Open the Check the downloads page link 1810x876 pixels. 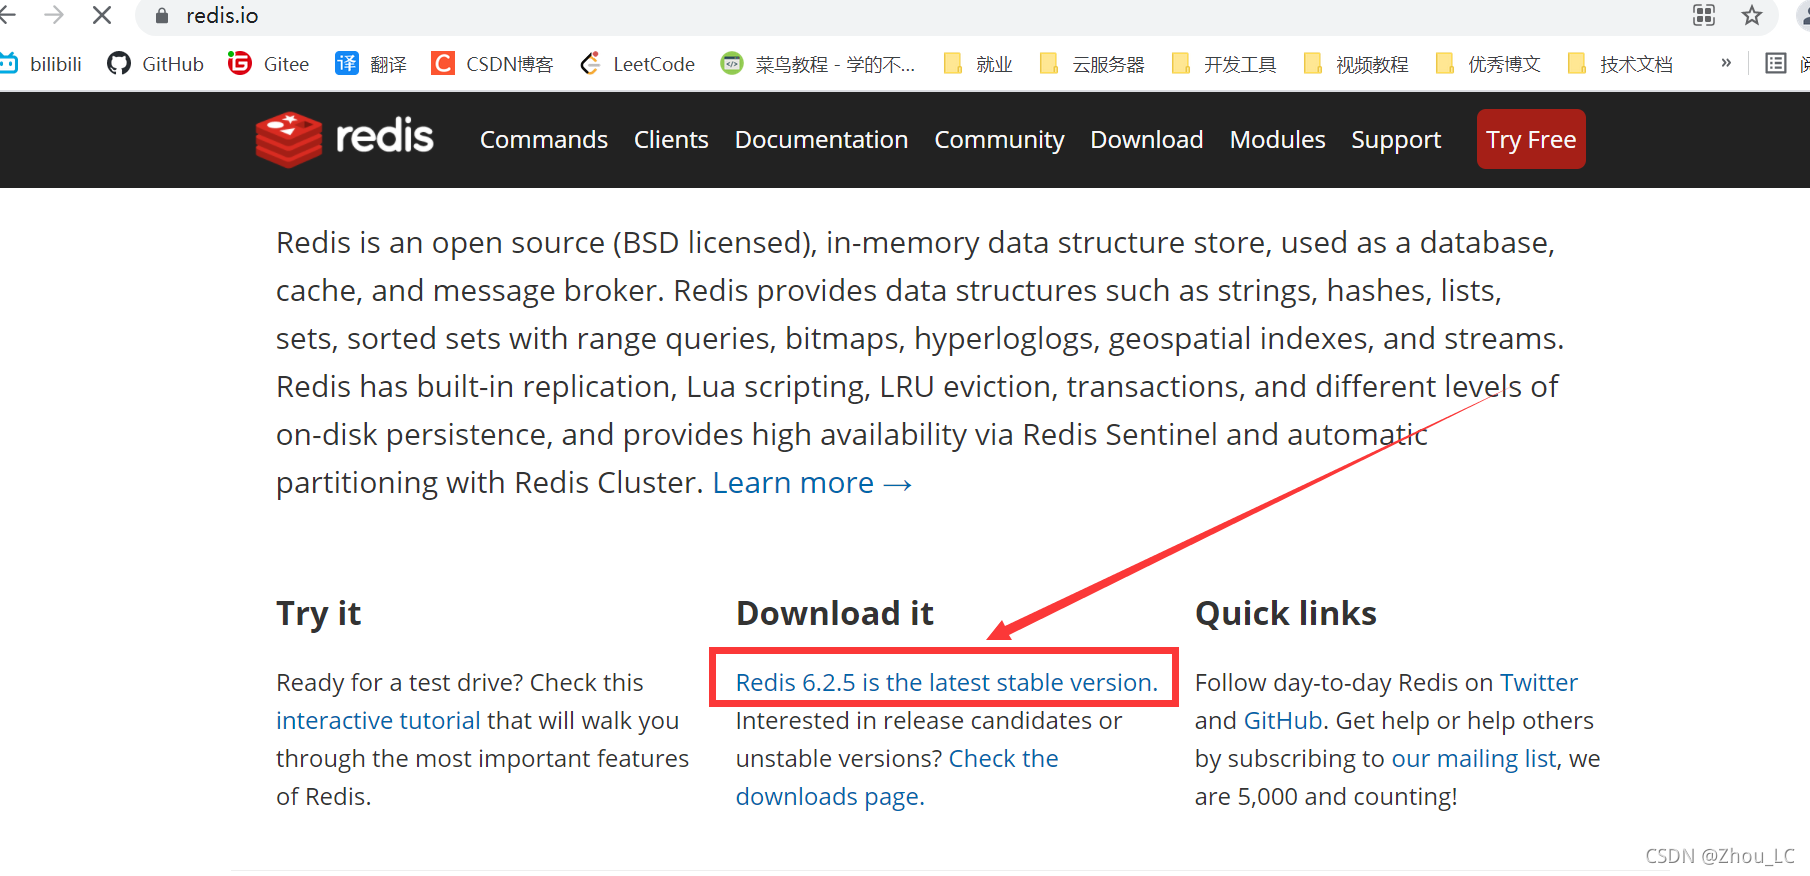coord(897,778)
